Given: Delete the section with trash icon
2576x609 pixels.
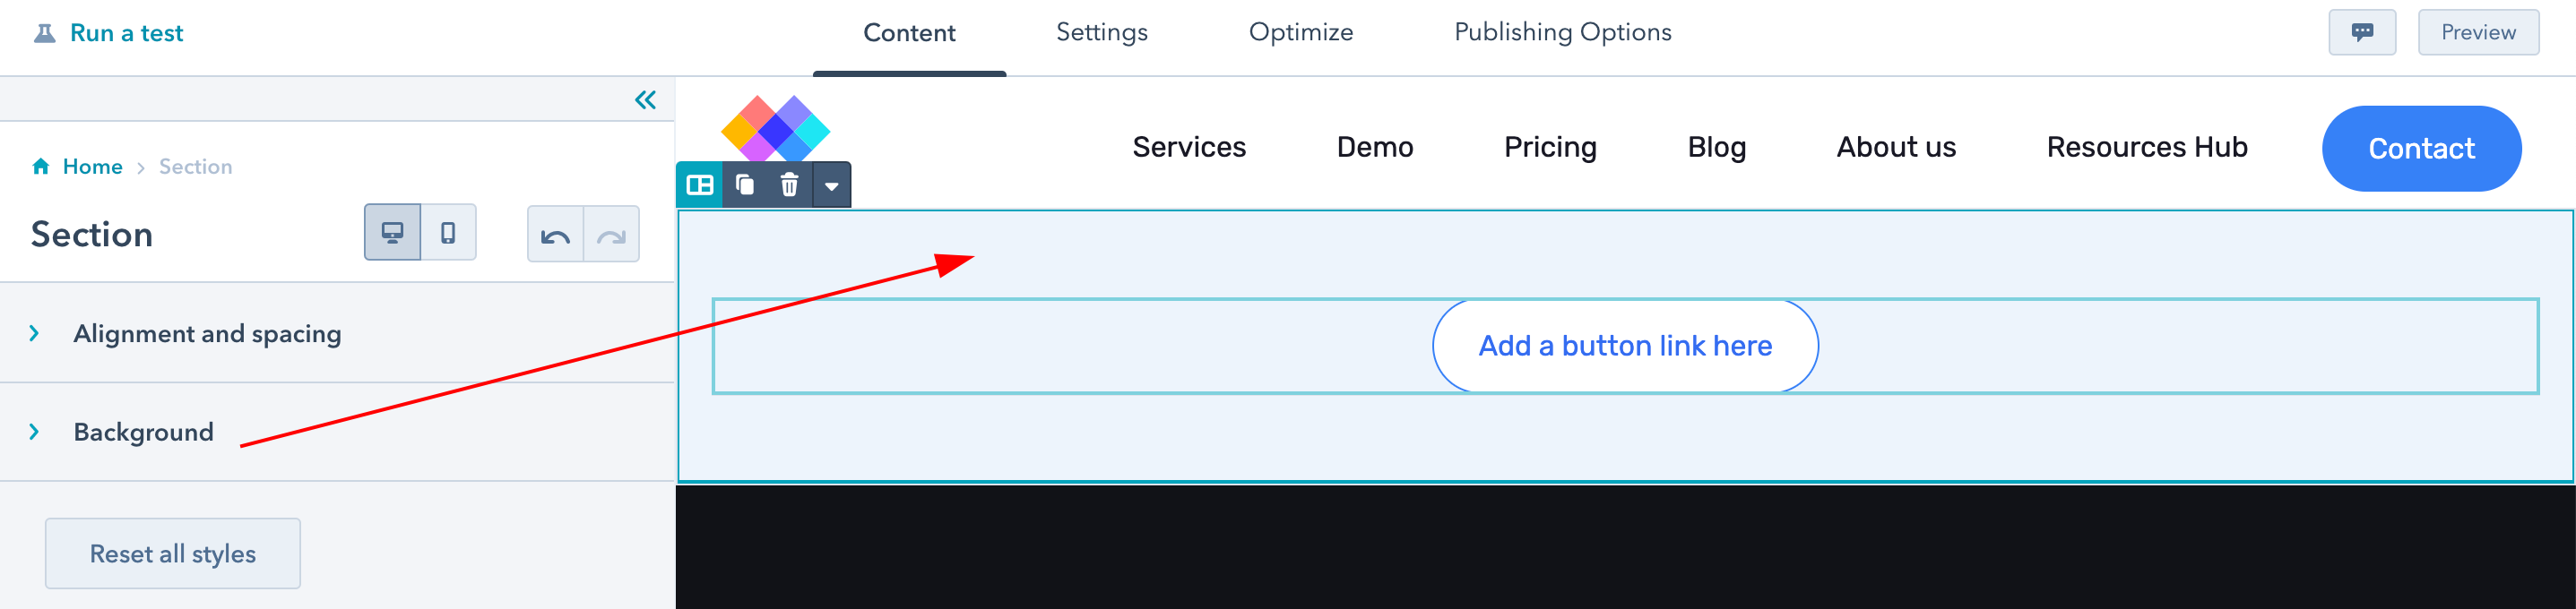Looking at the screenshot, I should [789, 185].
